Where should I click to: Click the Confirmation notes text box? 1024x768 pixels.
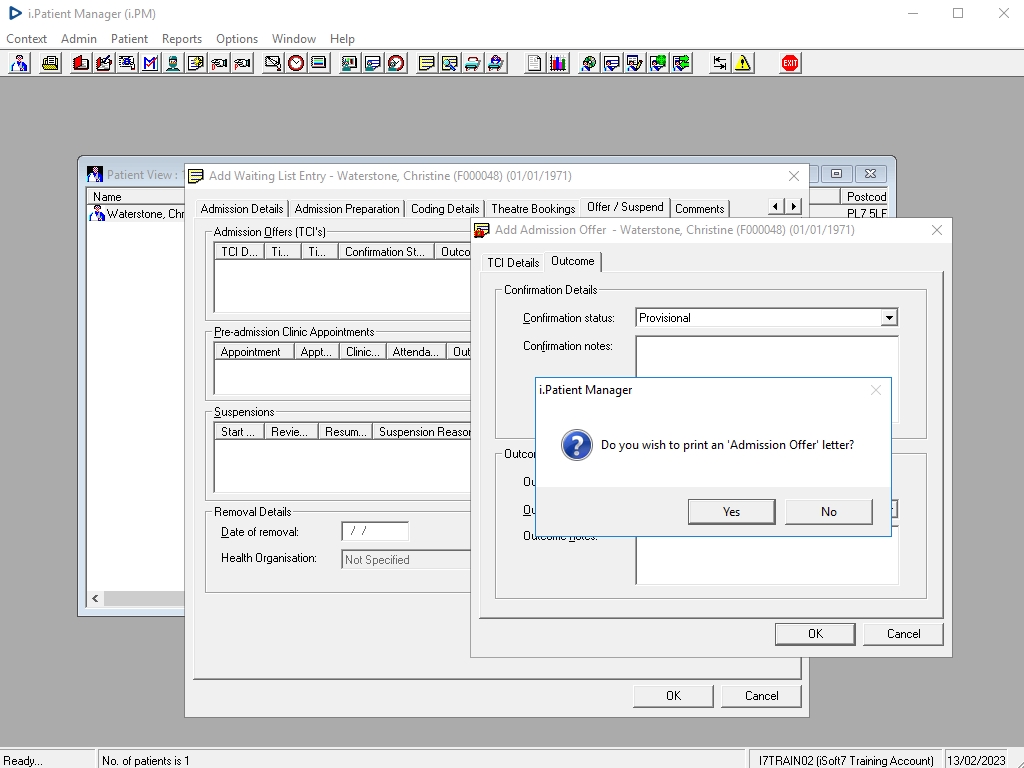[x=767, y=357]
